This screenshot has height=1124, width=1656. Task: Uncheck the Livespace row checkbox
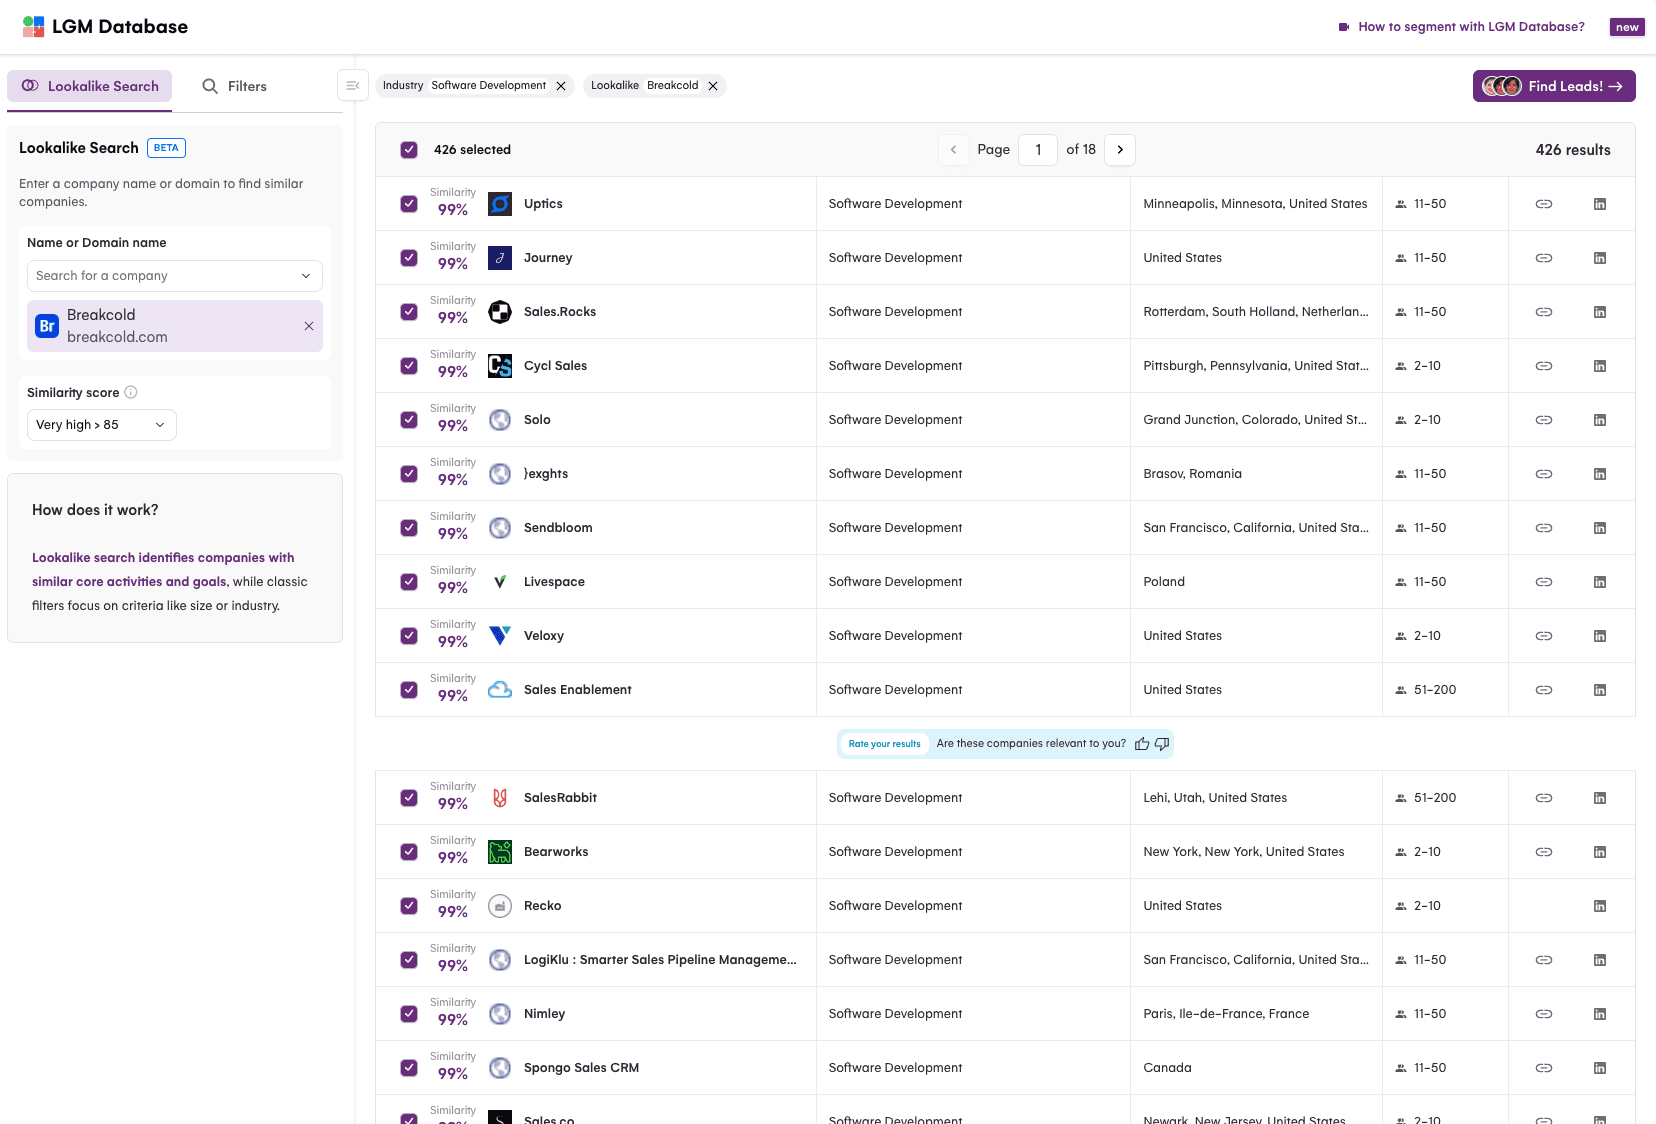click(x=409, y=582)
